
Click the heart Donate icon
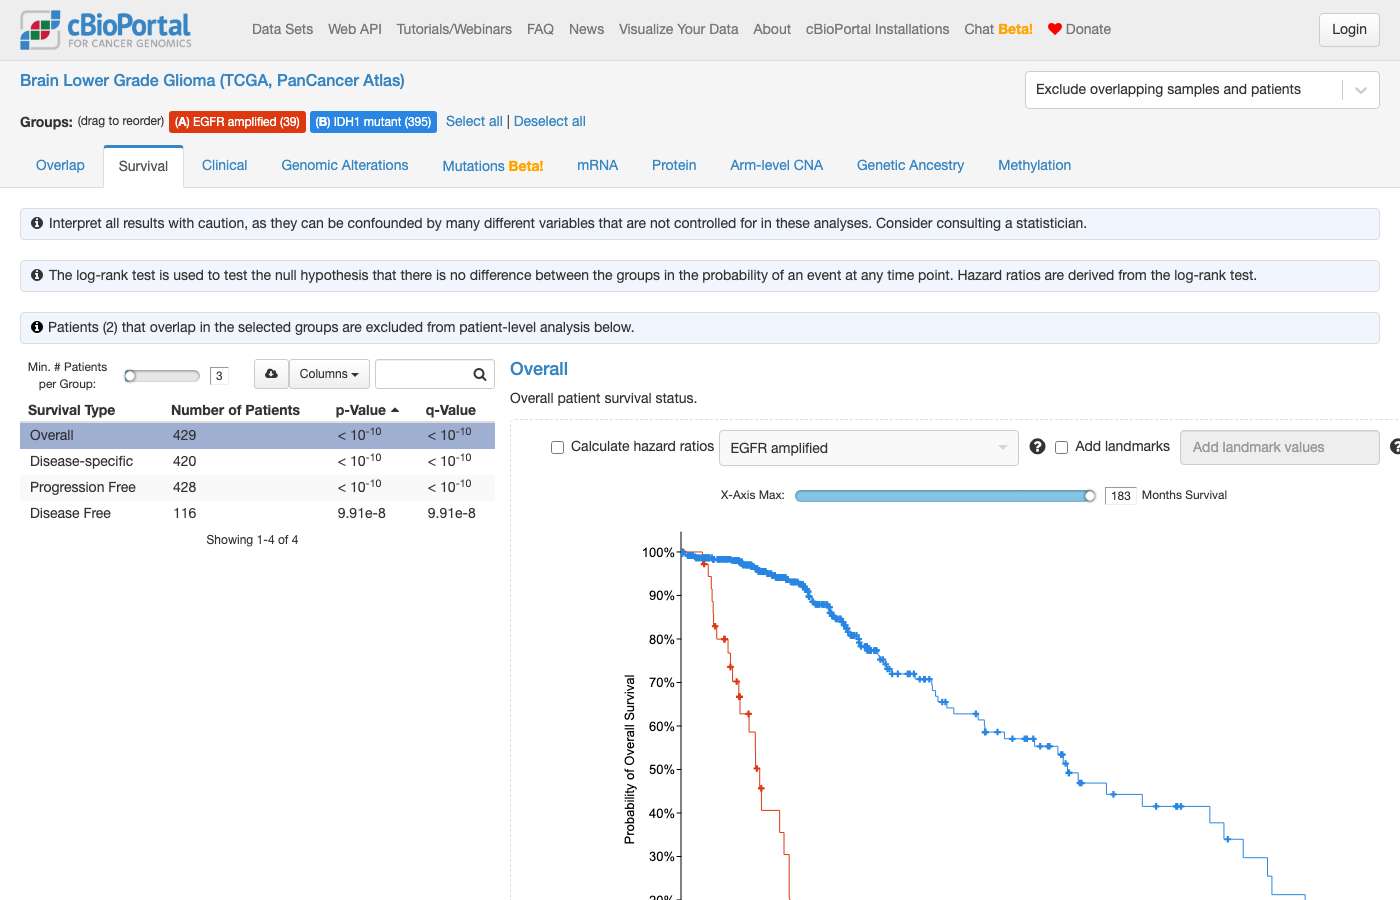pyautogui.click(x=1054, y=29)
